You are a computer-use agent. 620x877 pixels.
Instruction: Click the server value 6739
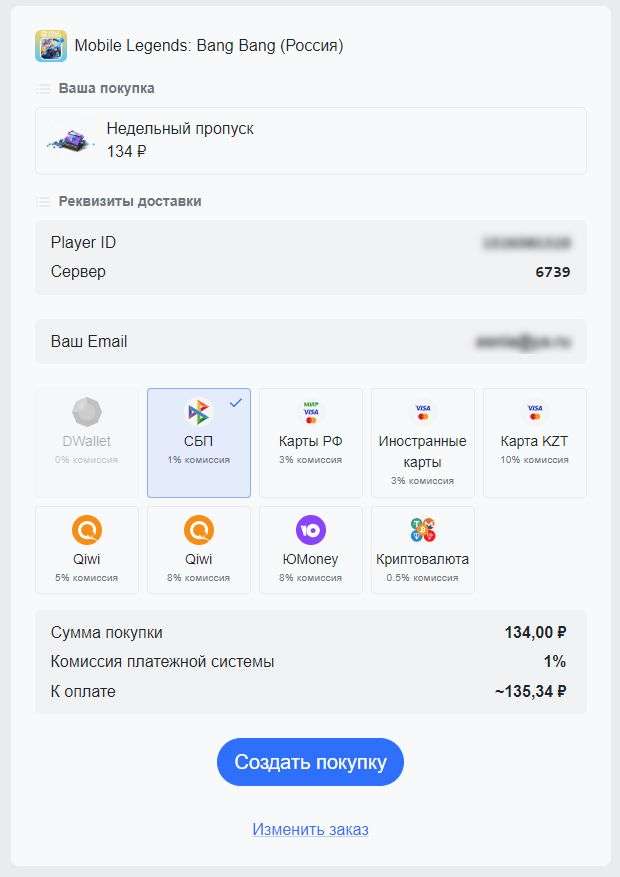tap(551, 272)
